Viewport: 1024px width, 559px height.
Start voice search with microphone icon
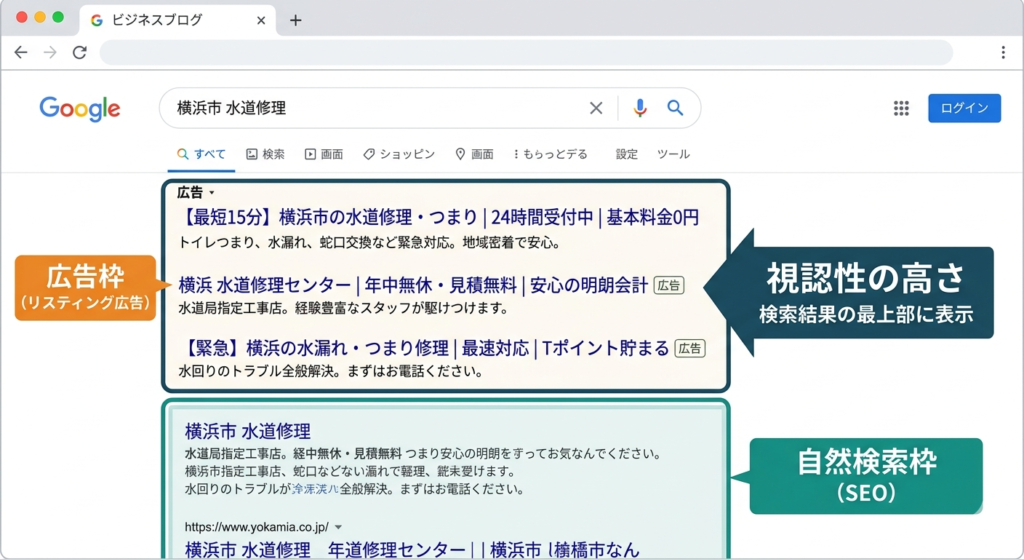pyautogui.click(x=640, y=108)
